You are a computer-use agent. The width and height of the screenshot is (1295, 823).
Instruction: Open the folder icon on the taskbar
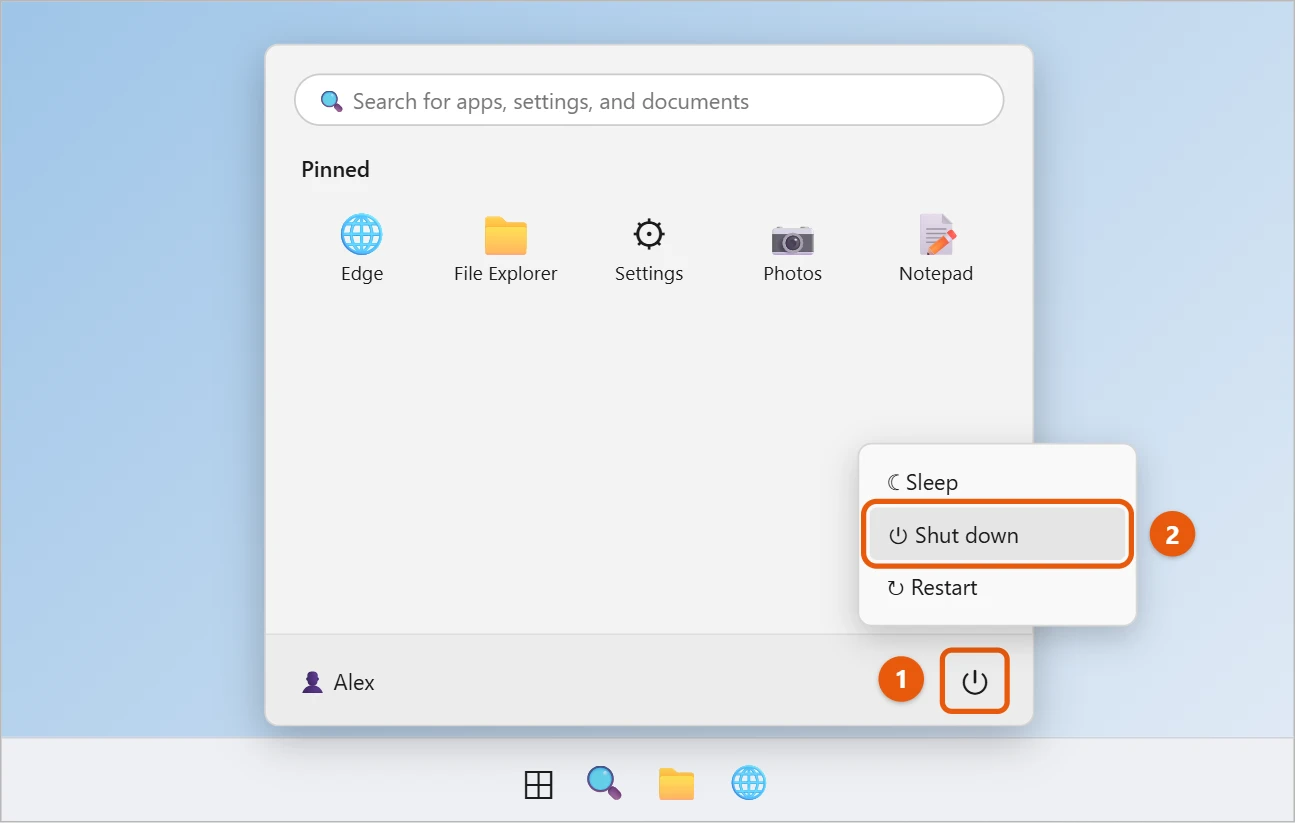click(677, 784)
